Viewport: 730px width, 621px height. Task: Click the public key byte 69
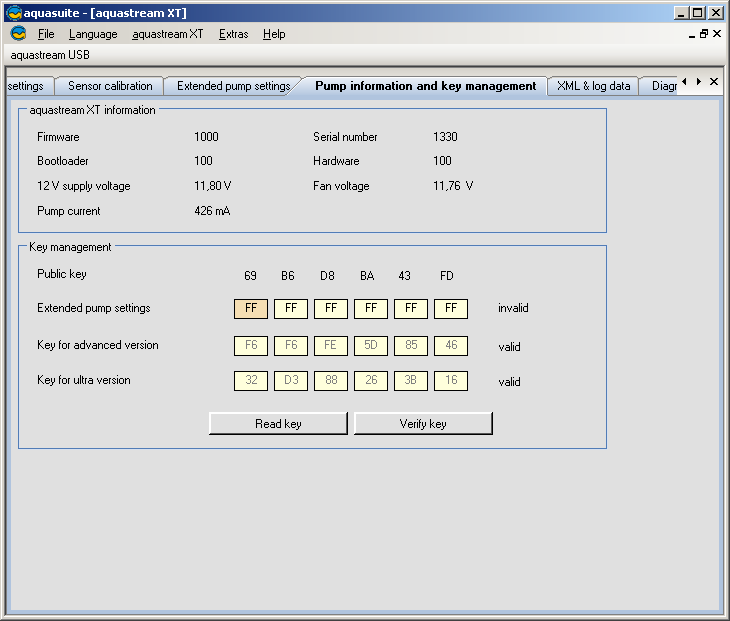[250, 276]
